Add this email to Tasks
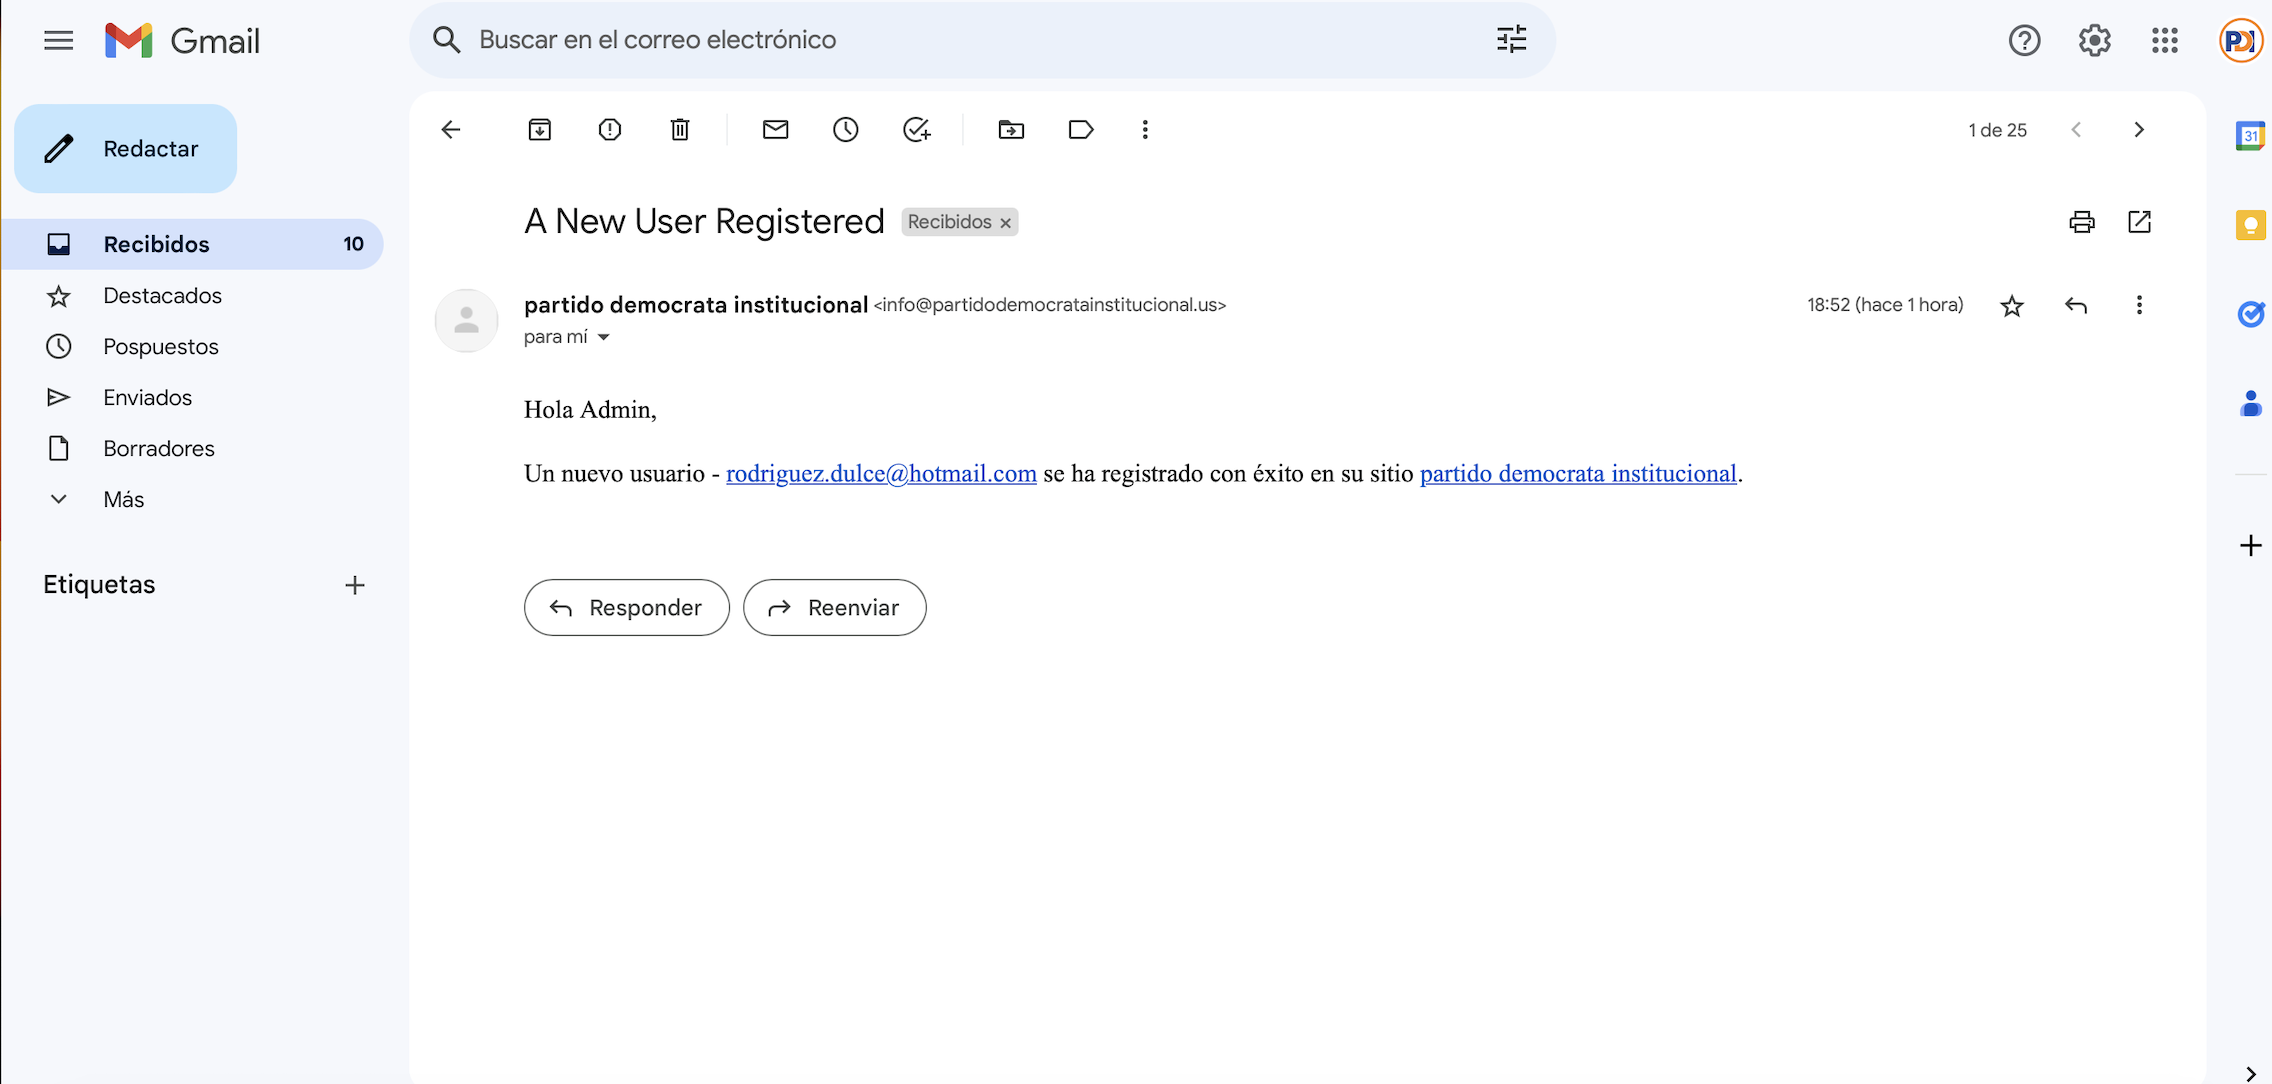The width and height of the screenshot is (2272, 1084). pos(916,130)
